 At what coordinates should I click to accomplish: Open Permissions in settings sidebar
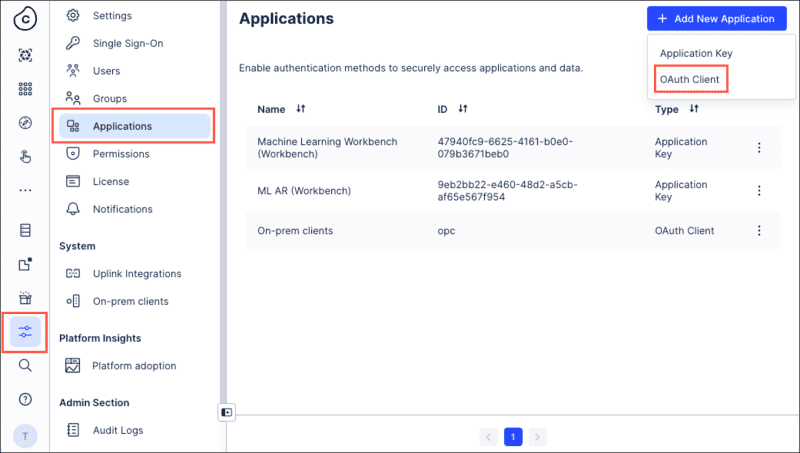[x=121, y=154]
